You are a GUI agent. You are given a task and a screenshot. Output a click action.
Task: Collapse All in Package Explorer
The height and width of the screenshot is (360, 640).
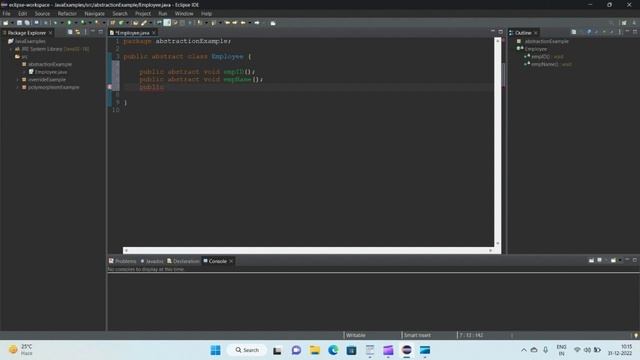coord(70,32)
